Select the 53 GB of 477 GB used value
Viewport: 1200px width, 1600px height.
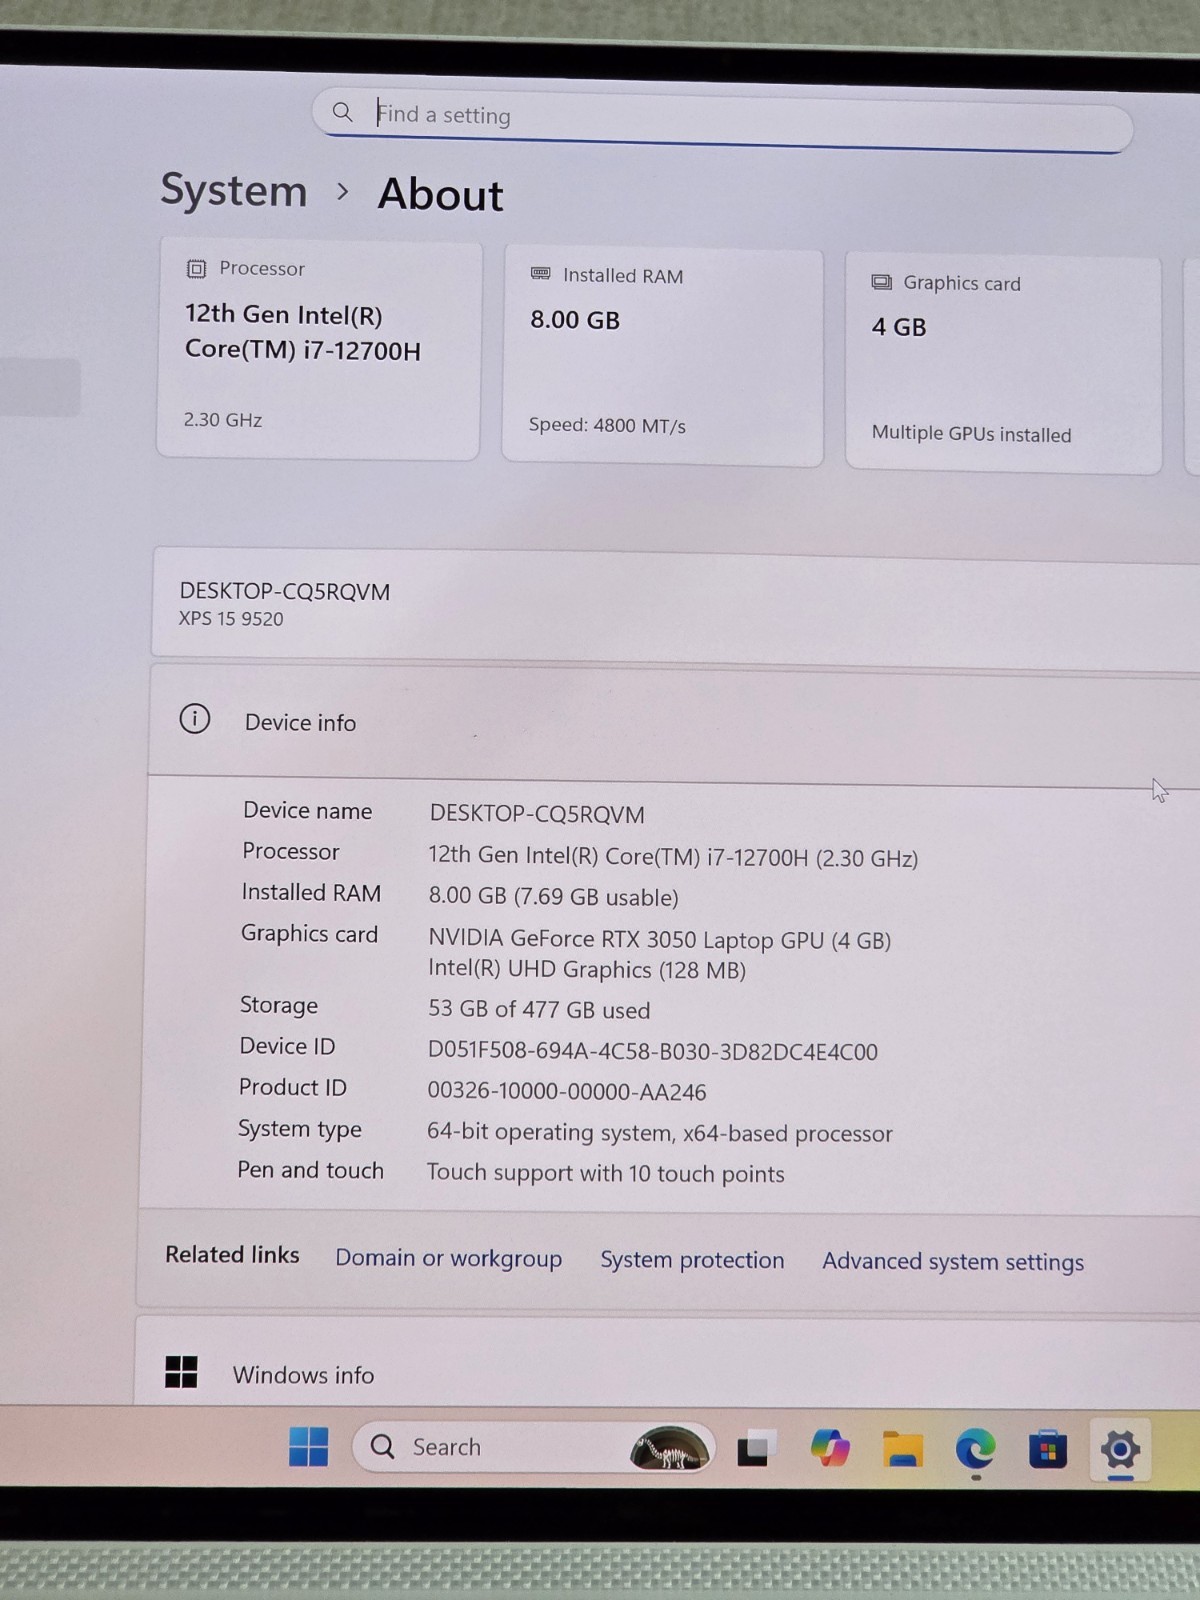point(539,1010)
